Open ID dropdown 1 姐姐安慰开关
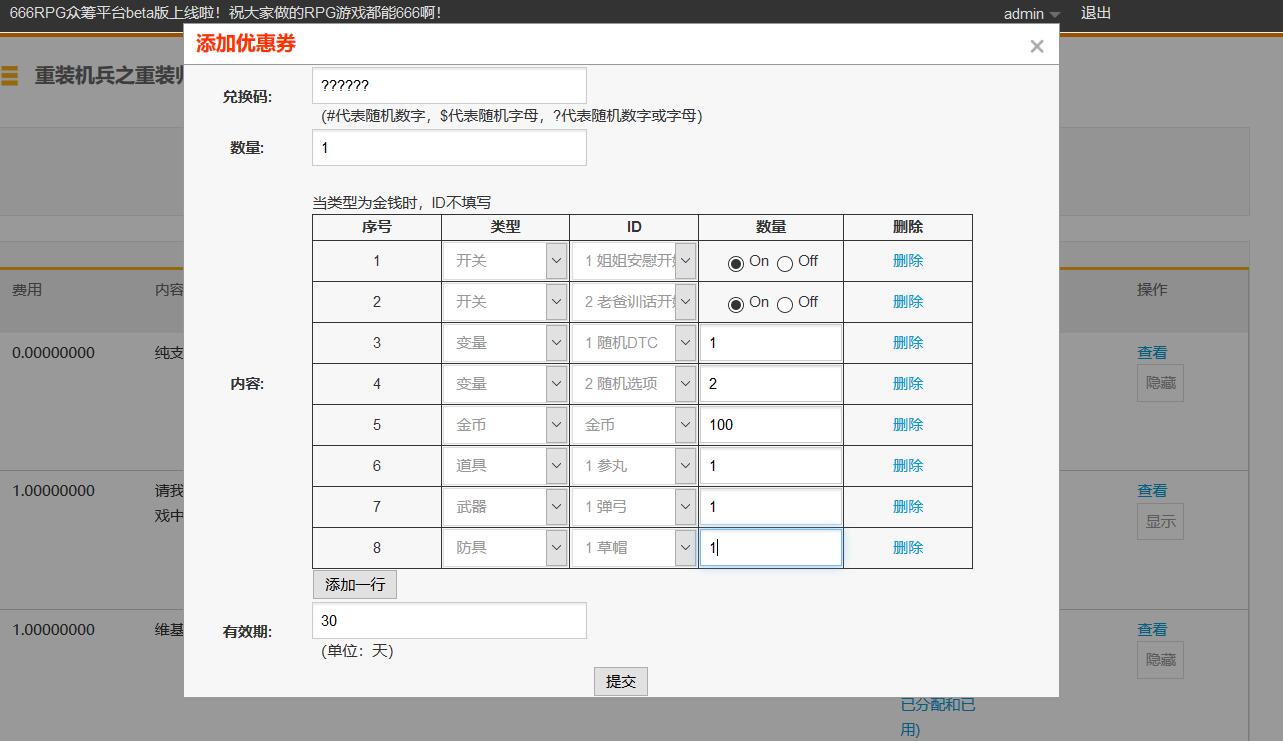Viewport: 1283px width, 741px height. (634, 261)
